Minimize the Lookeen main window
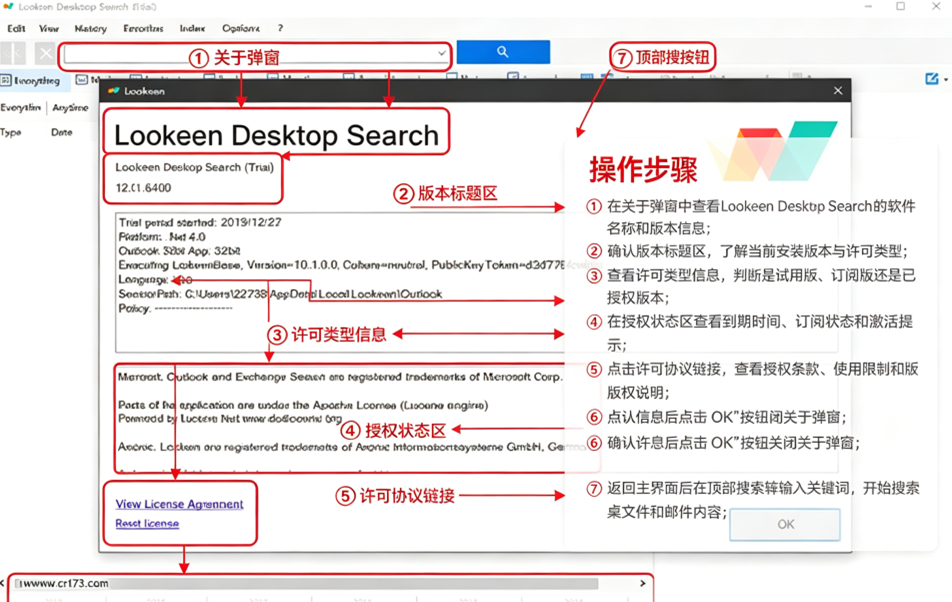The width and height of the screenshot is (952, 602). tap(868, 7)
